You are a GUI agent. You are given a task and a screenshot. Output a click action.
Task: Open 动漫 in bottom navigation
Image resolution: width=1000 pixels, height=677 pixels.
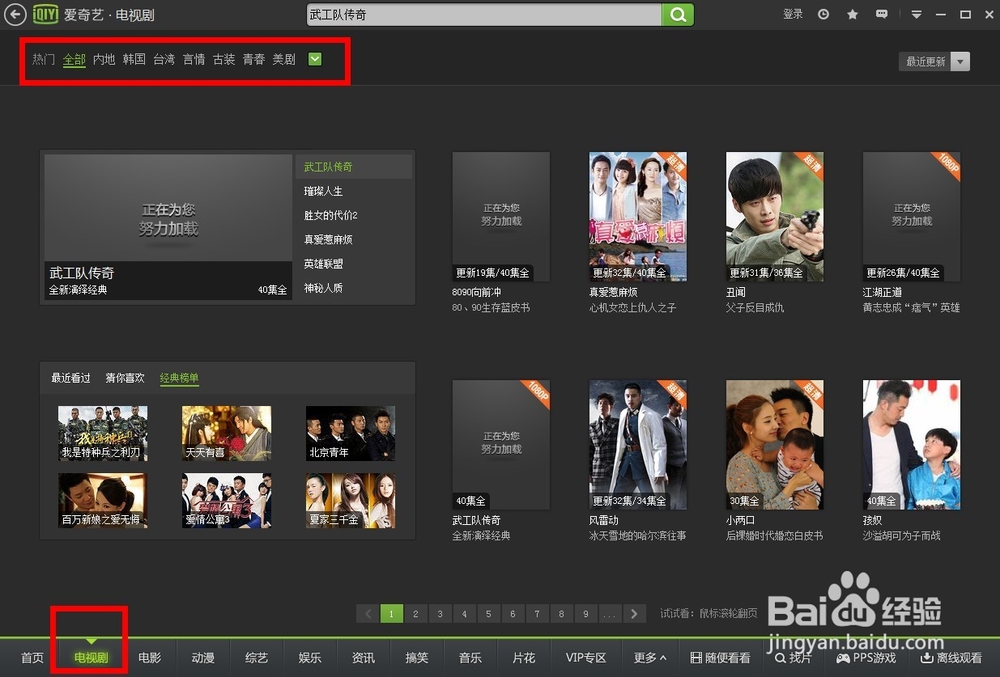click(203, 657)
